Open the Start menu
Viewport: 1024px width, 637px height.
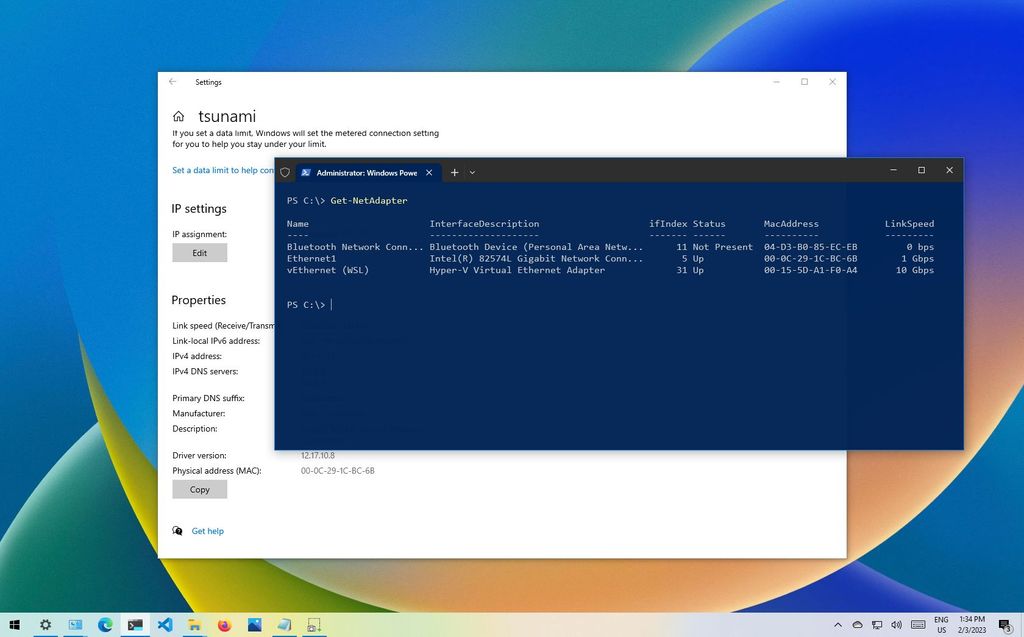click(x=15, y=625)
